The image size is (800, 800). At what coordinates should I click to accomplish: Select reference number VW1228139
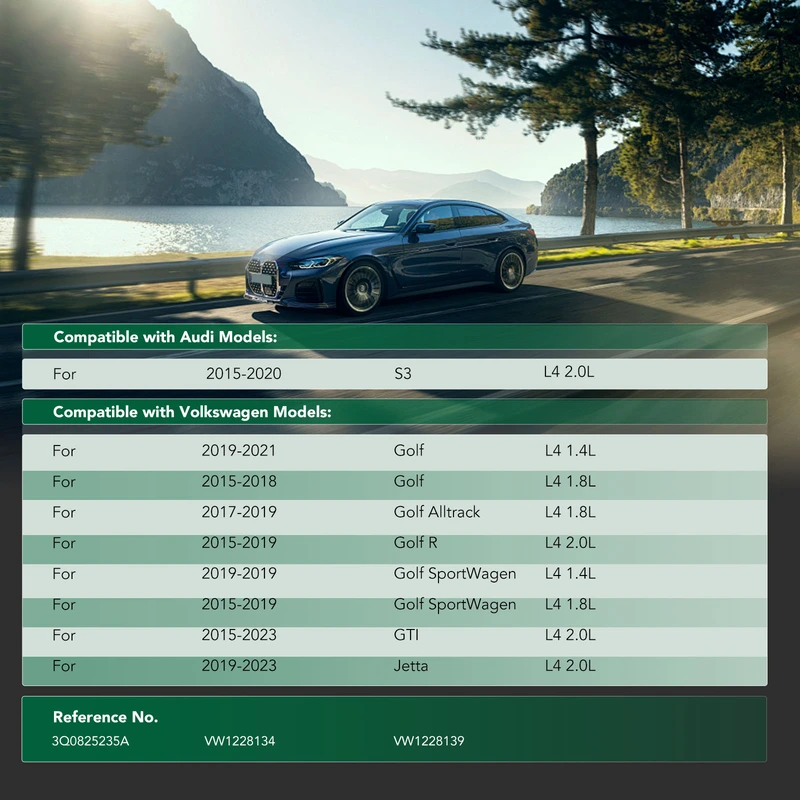[x=429, y=741]
